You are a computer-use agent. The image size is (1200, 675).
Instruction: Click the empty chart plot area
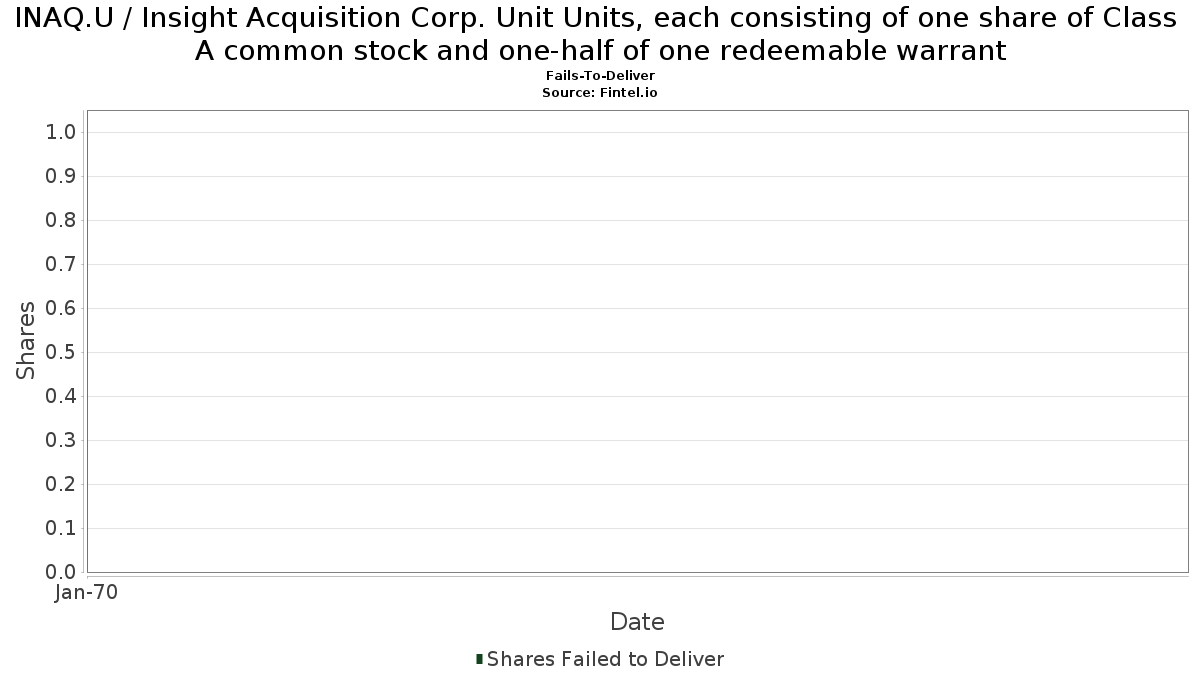[x=637, y=341]
